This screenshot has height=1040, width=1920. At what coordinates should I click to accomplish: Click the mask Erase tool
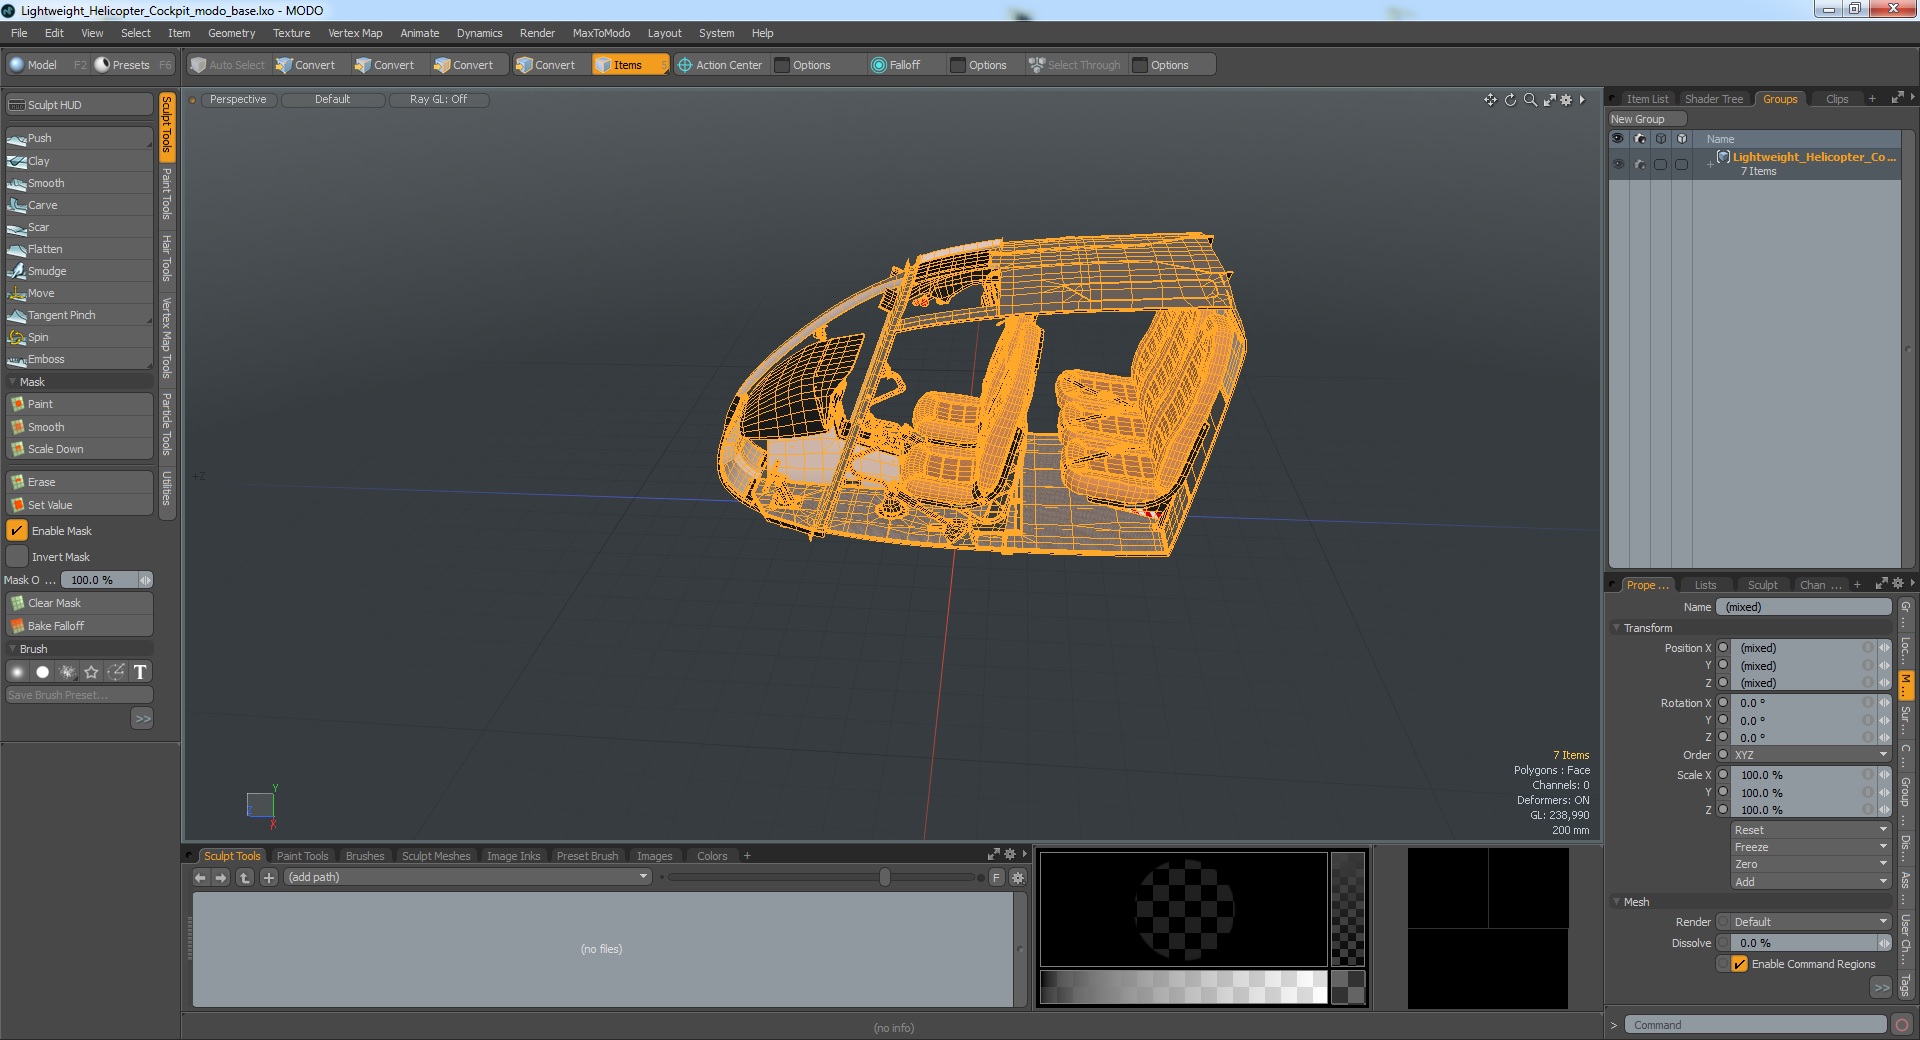[79, 482]
